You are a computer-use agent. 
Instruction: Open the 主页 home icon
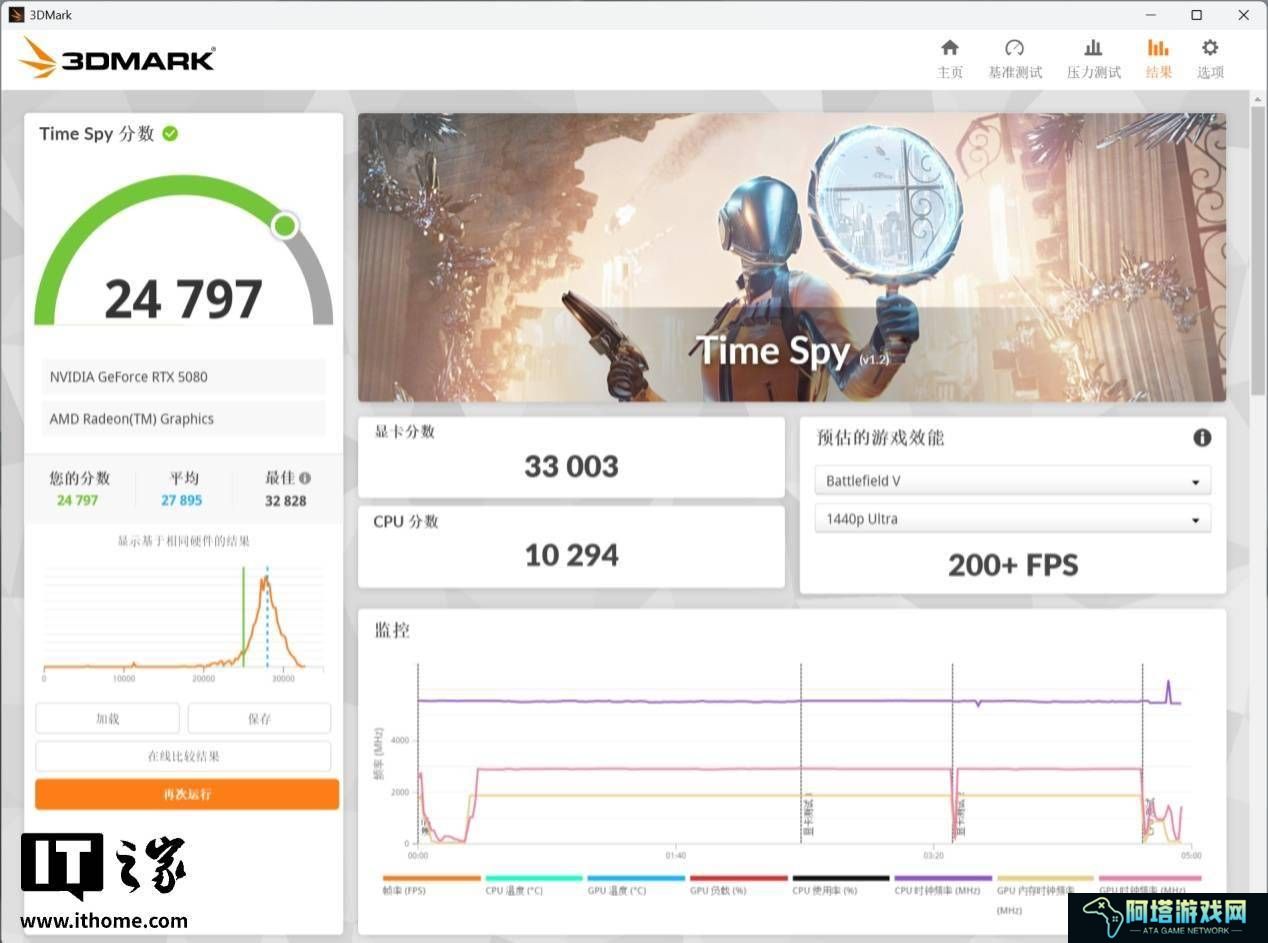pos(950,48)
